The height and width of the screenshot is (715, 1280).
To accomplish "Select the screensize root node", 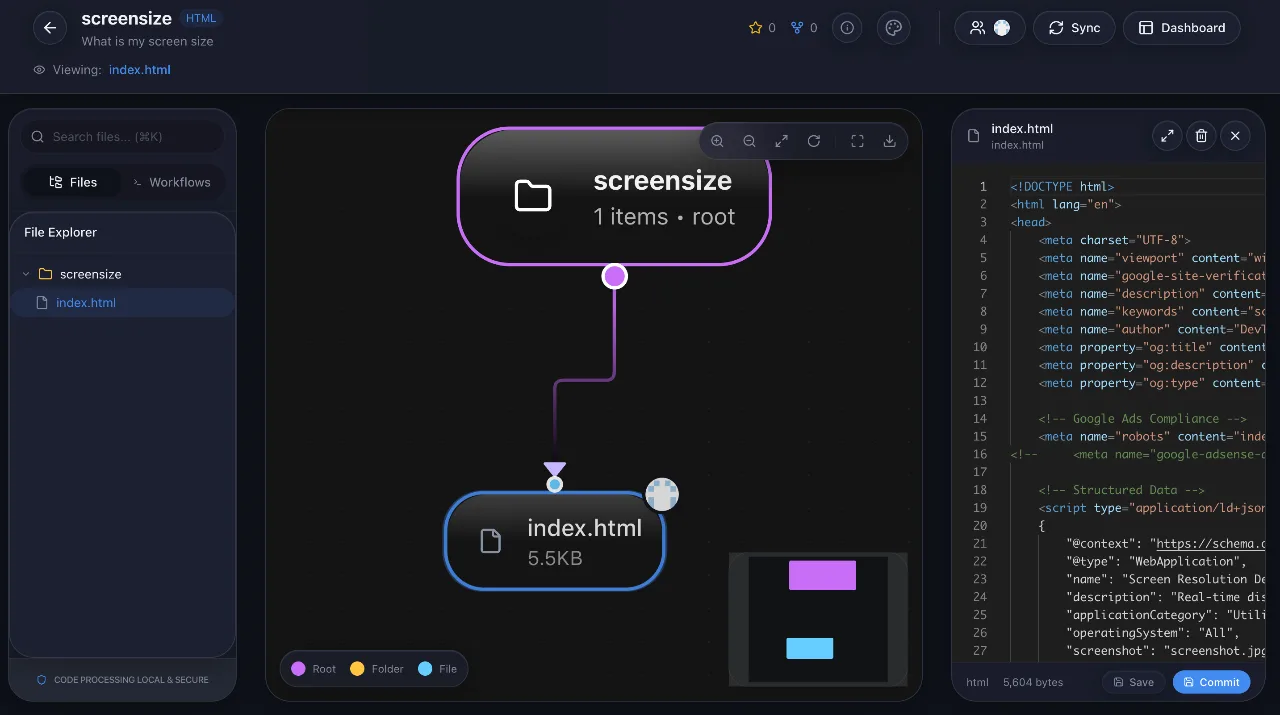I will coord(614,196).
